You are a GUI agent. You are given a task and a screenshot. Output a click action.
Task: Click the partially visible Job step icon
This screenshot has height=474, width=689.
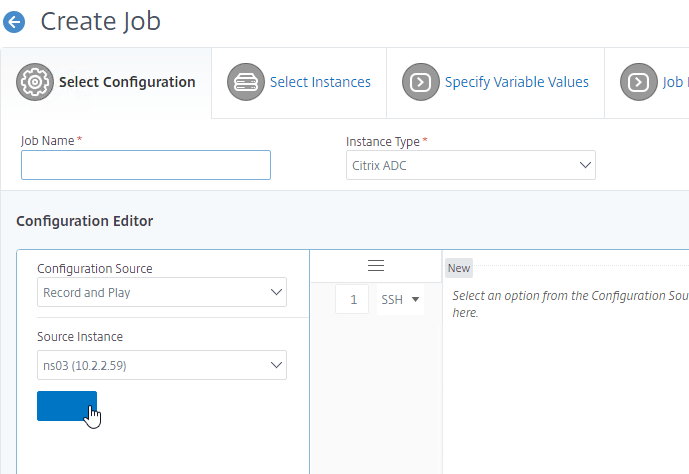(639, 82)
